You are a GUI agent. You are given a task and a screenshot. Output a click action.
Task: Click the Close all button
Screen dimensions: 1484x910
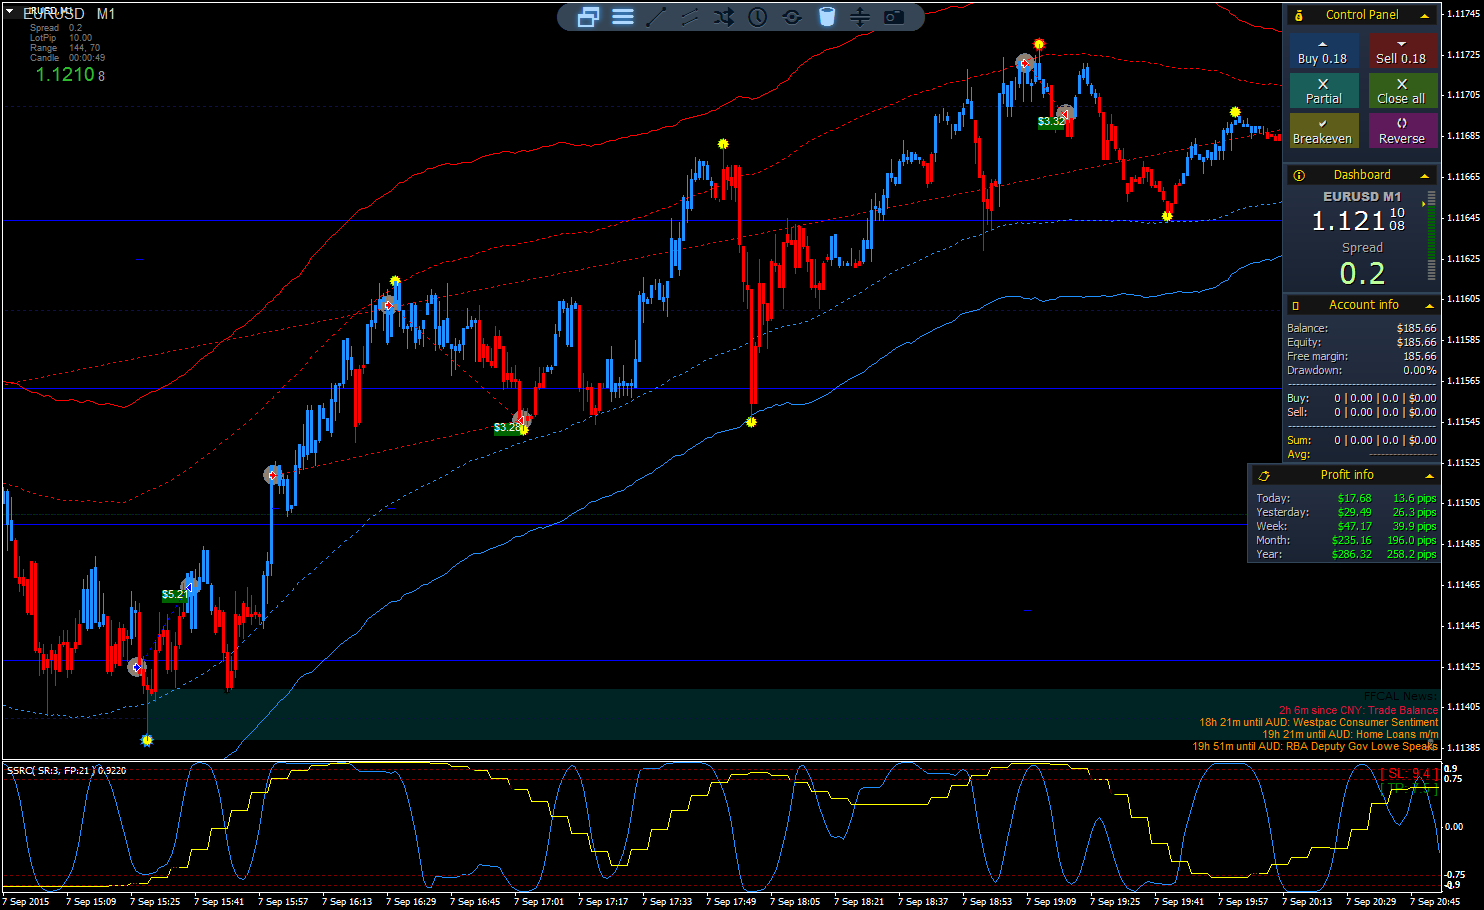click(1402, 91)
